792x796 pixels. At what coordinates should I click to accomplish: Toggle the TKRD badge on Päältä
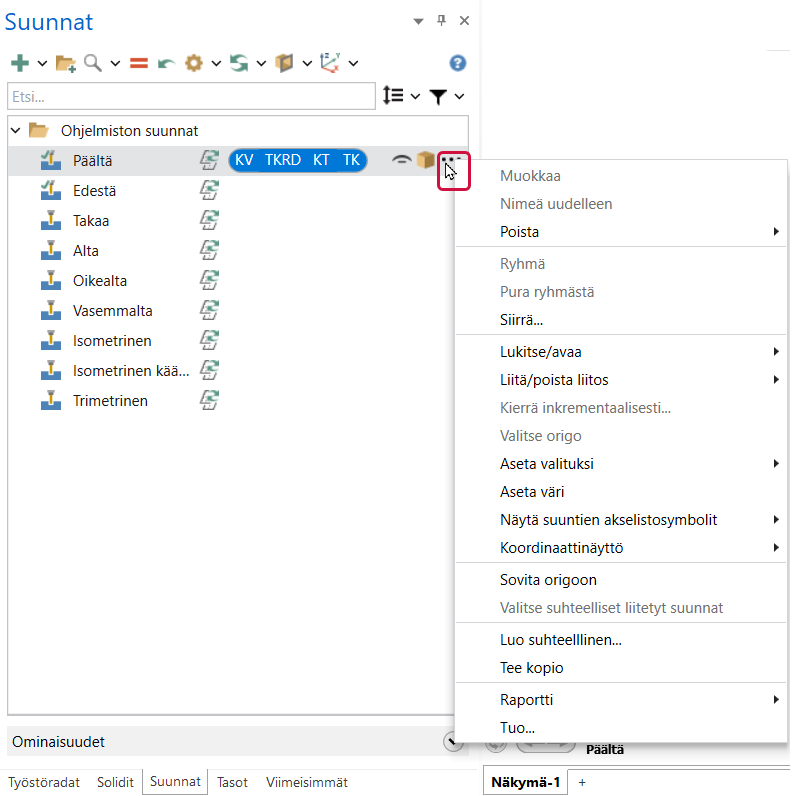[x=283, y=160]
